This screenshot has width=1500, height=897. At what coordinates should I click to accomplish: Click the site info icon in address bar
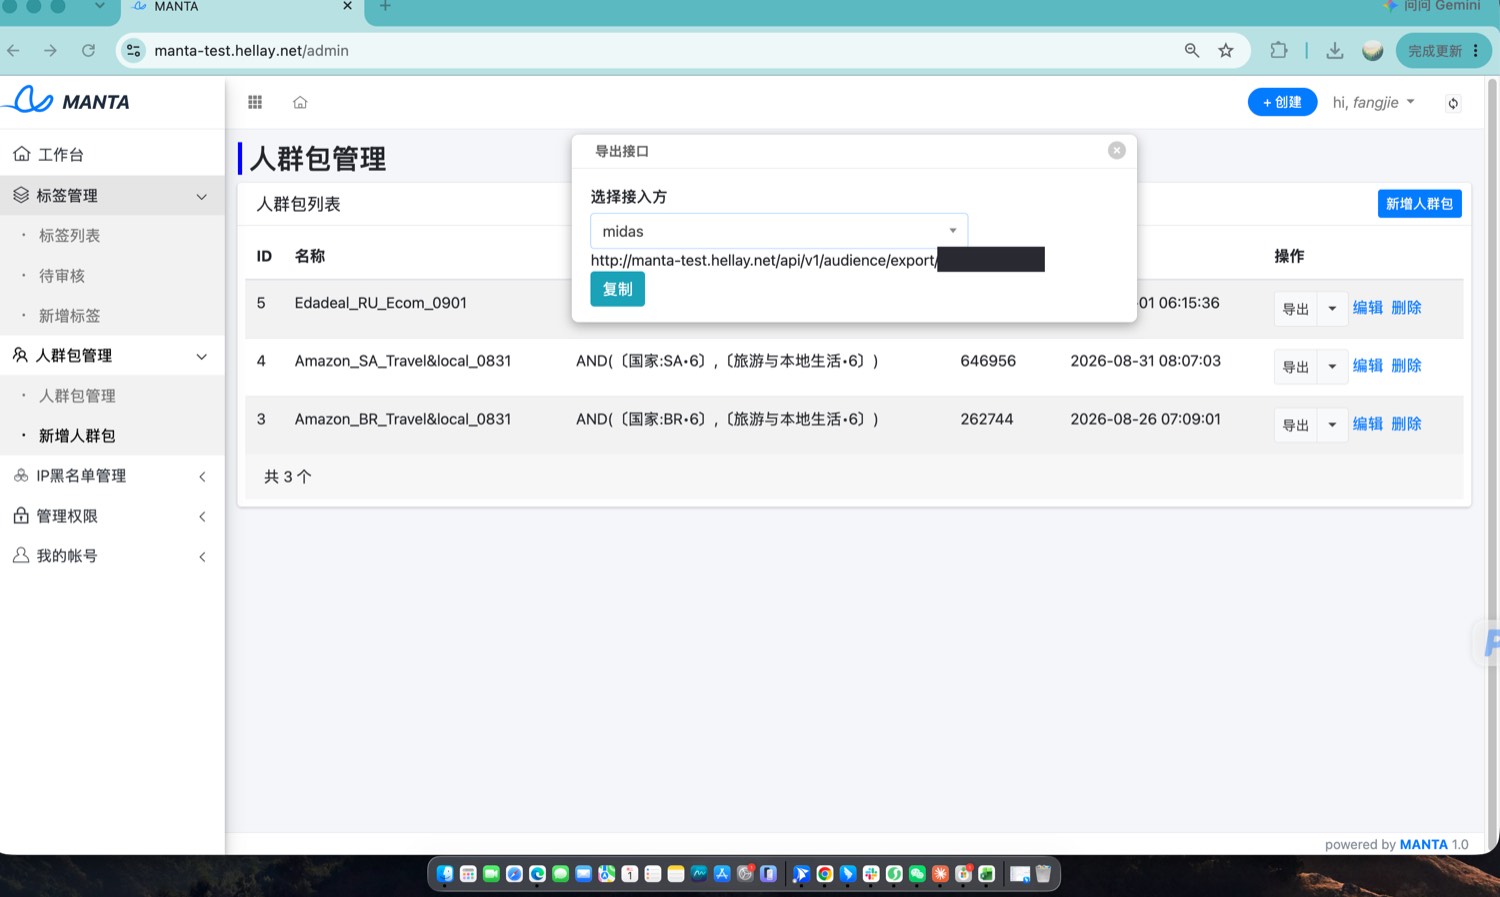tap(133, 50)
